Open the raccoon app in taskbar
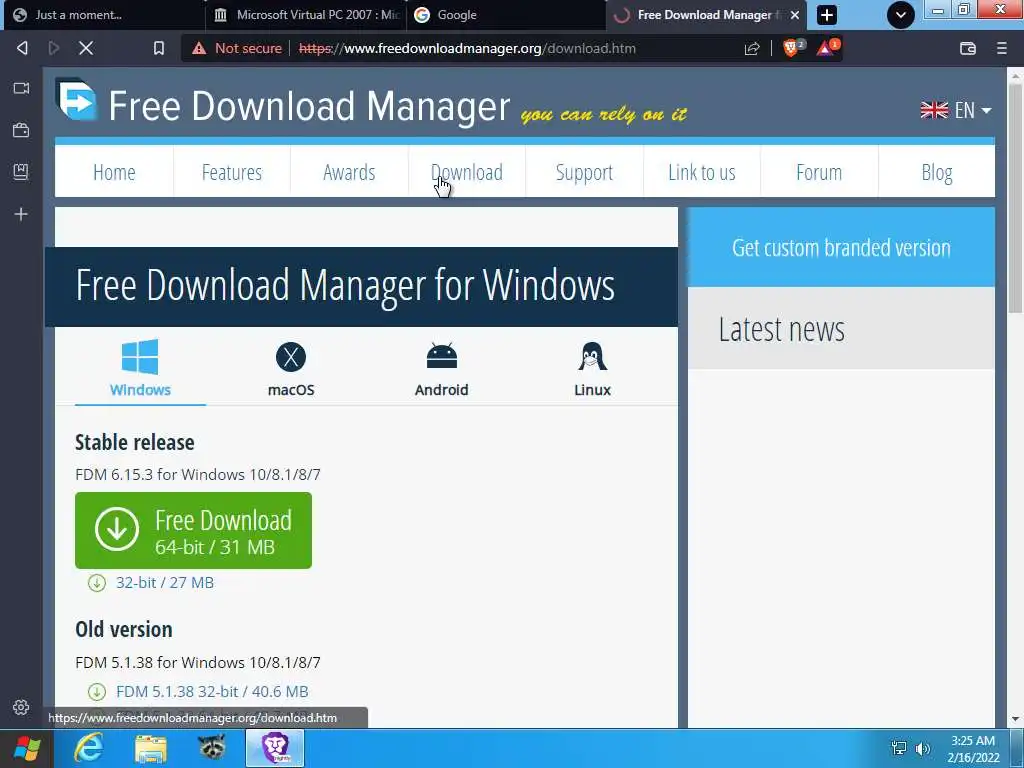The width and height of the screenshot is (1024, 768). point(212,748)
